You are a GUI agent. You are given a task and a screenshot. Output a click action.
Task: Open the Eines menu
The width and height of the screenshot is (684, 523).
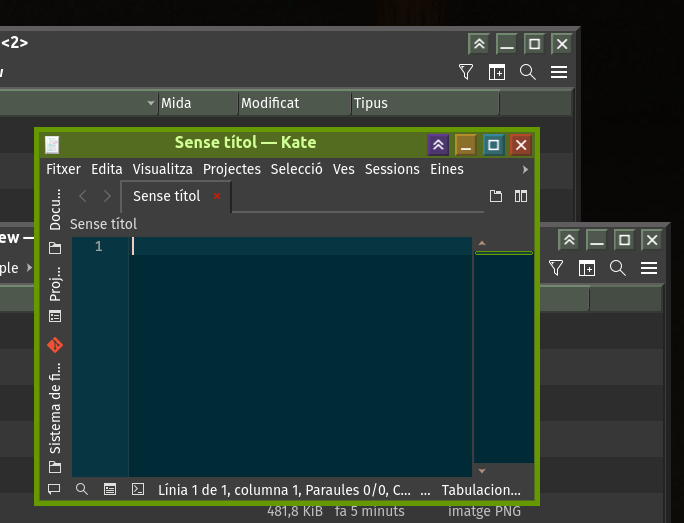click(x=446, y=169)
